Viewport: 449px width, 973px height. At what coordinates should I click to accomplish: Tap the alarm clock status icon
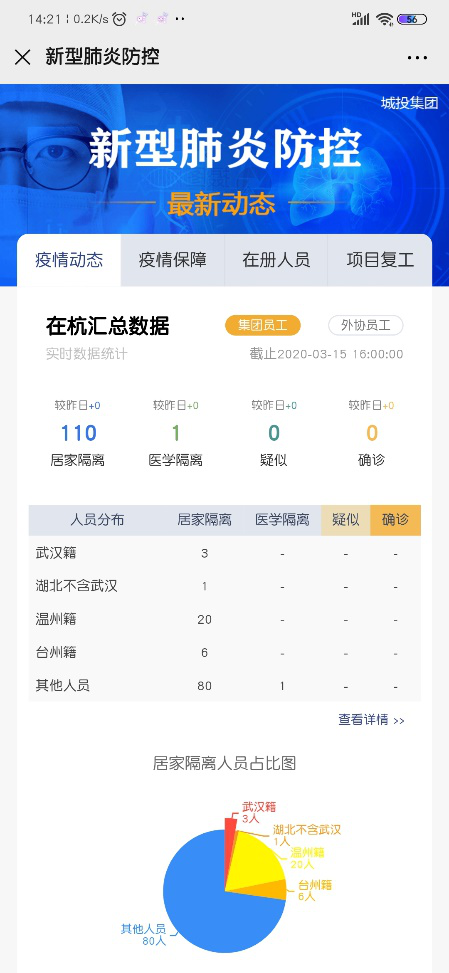point(119,19)
